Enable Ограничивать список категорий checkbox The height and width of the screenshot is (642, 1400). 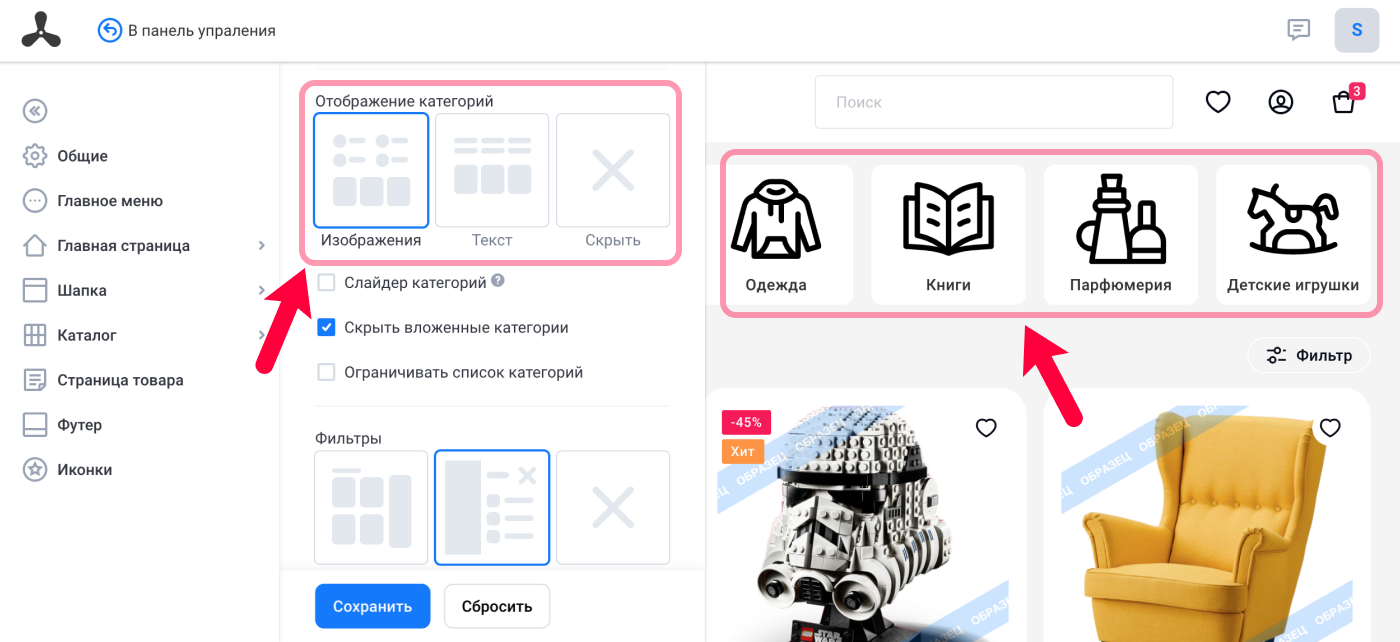[326, 373]
